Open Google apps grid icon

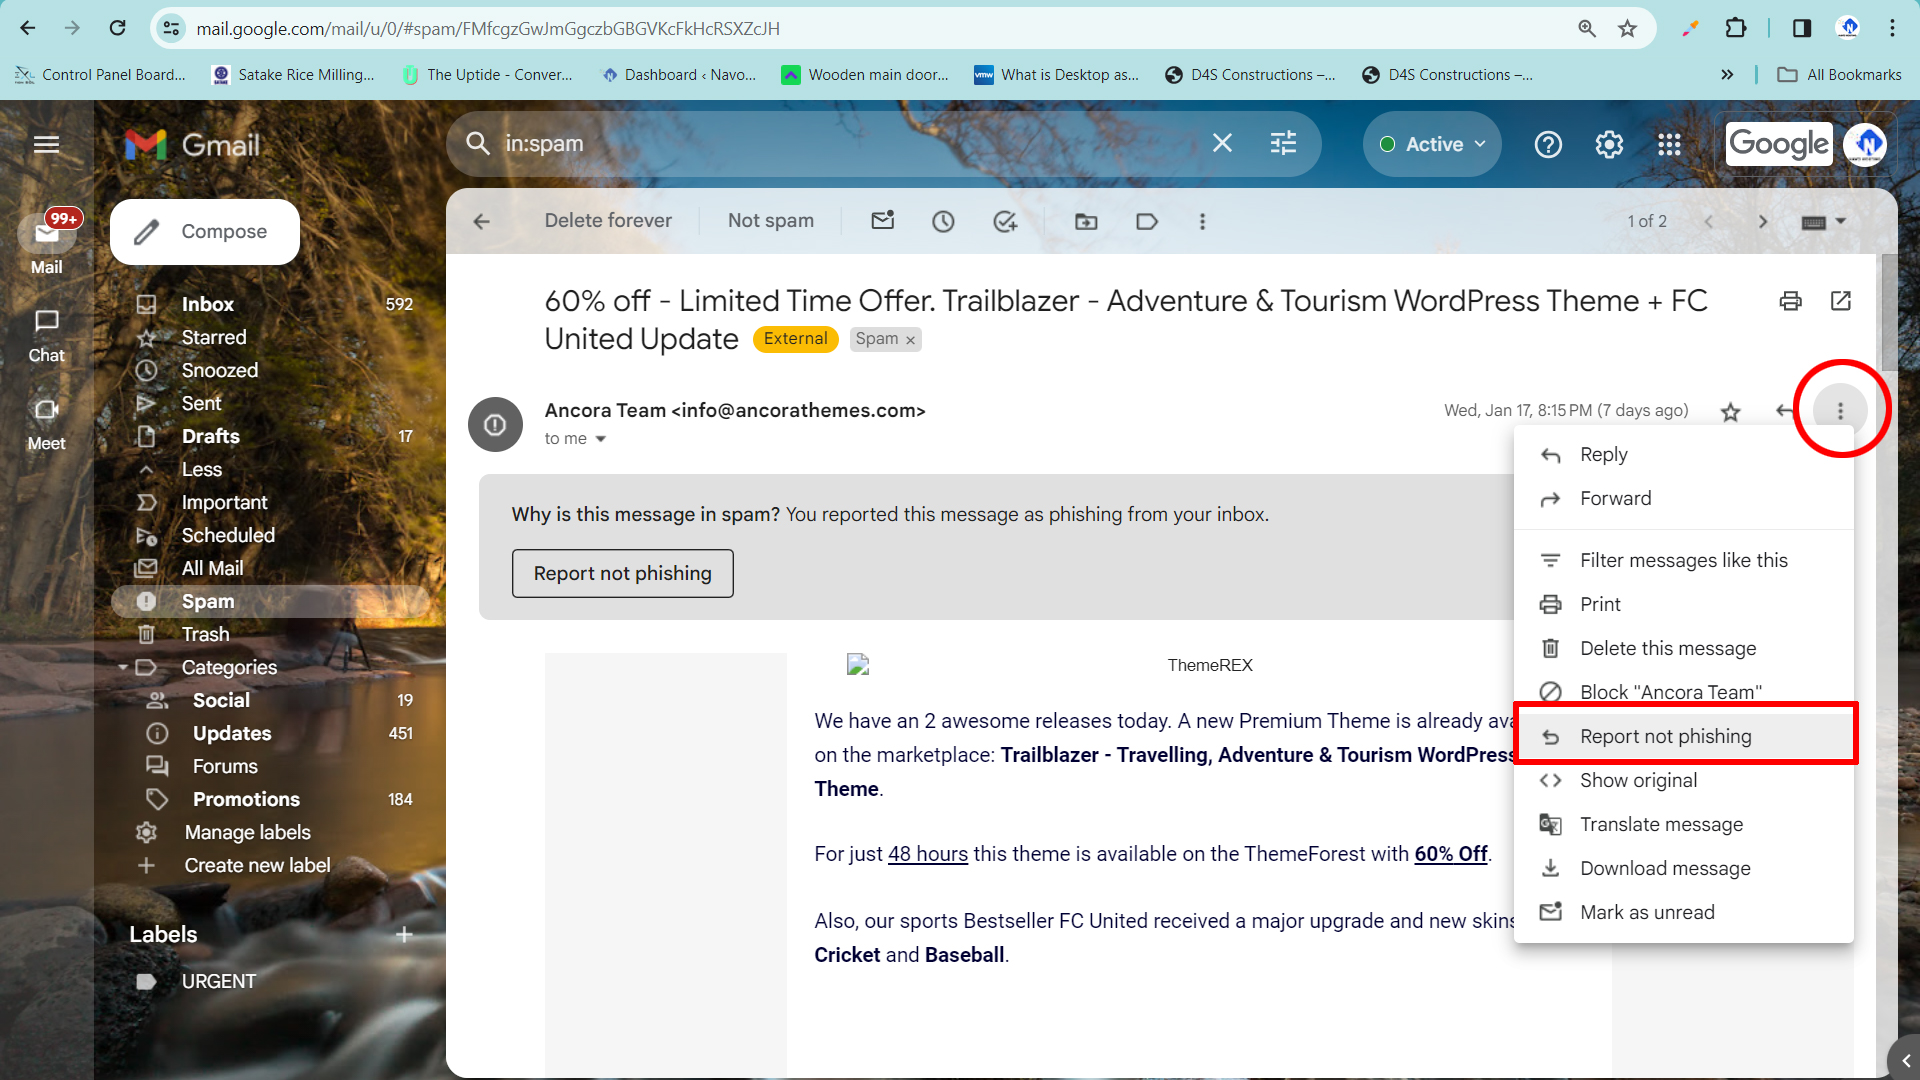1669,145
